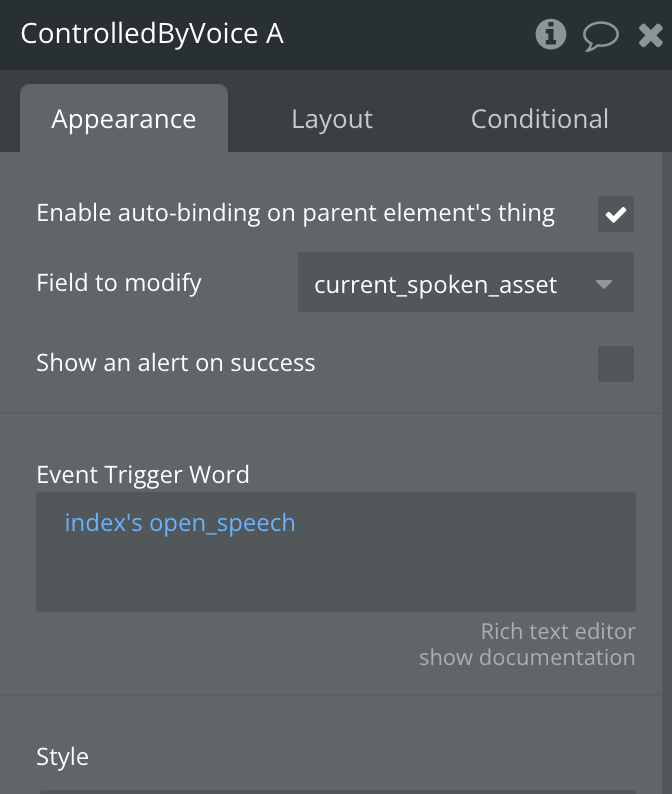Click the panel's vertical scrollbar on right
The height and width of the screenshot is (794, 672).
point(666,473)
